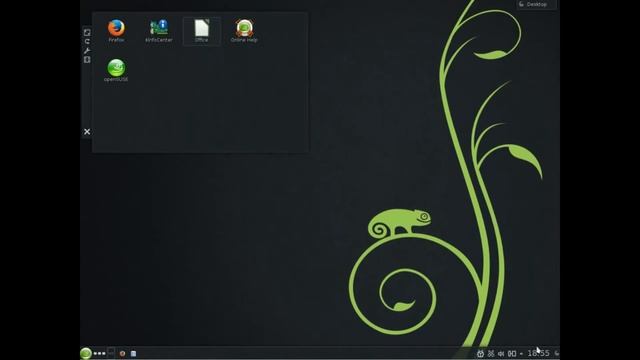Click the widget rotate handle icon
Image resolution: width=640 pixels, height=360 pixels.
click(x=87, y=41)
